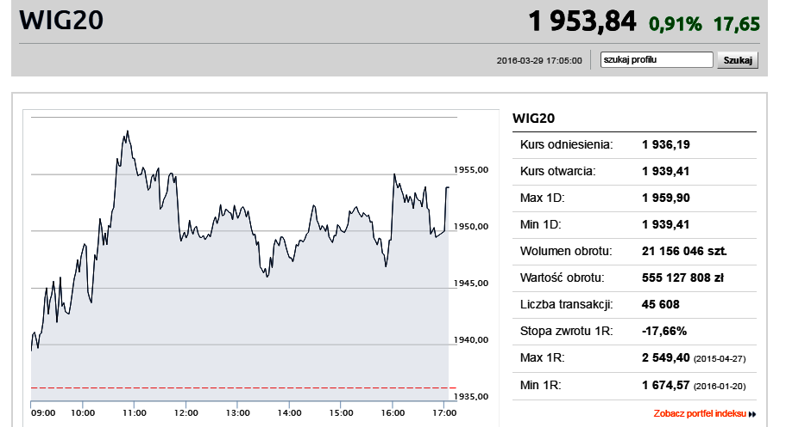The width and height of the screenshot is (786, 427).
Task: Click the 'szukaj profilu' search field
Action: [656, 60]
